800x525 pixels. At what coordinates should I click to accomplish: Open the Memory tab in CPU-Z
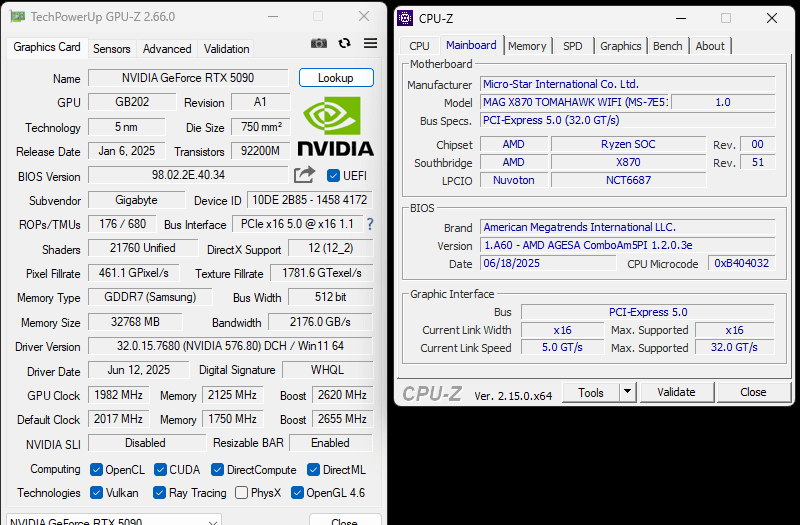click(x=527, y=46)
